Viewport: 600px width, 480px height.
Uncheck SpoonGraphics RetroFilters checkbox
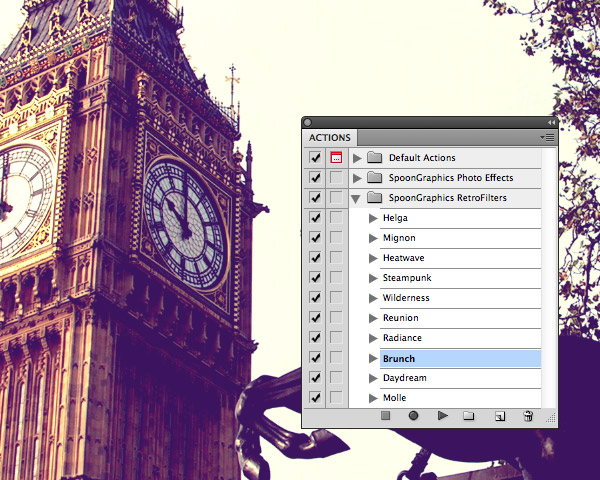point(315,198)
